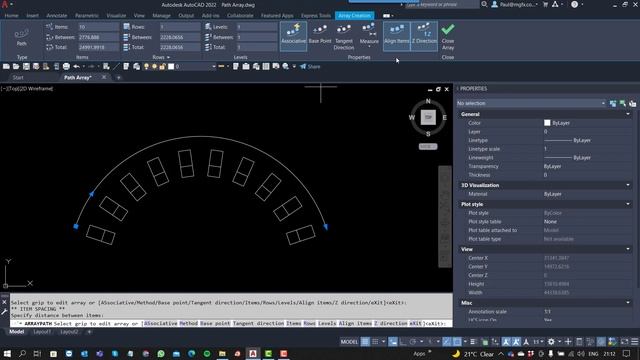Click the Undo arrow icon
Image resolution: width=640 pixels, height=360 pixels.
click(76, 67)
